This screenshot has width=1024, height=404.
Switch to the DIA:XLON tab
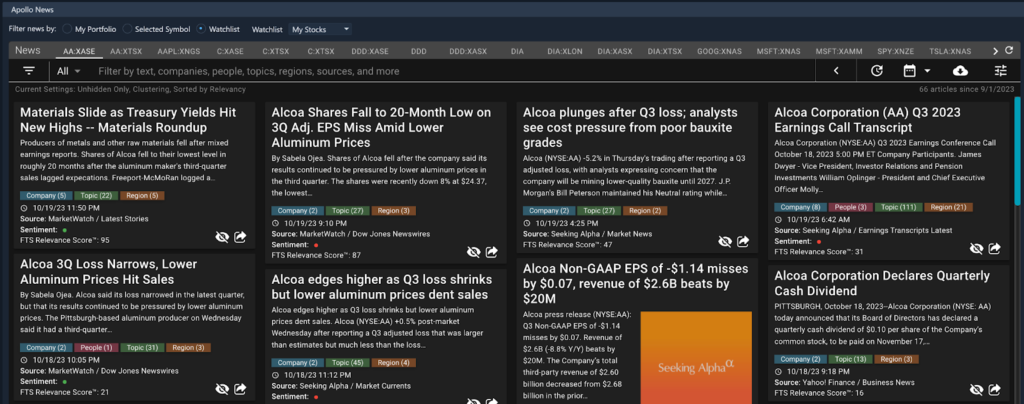pyautogui.click(x=564, y=51)
